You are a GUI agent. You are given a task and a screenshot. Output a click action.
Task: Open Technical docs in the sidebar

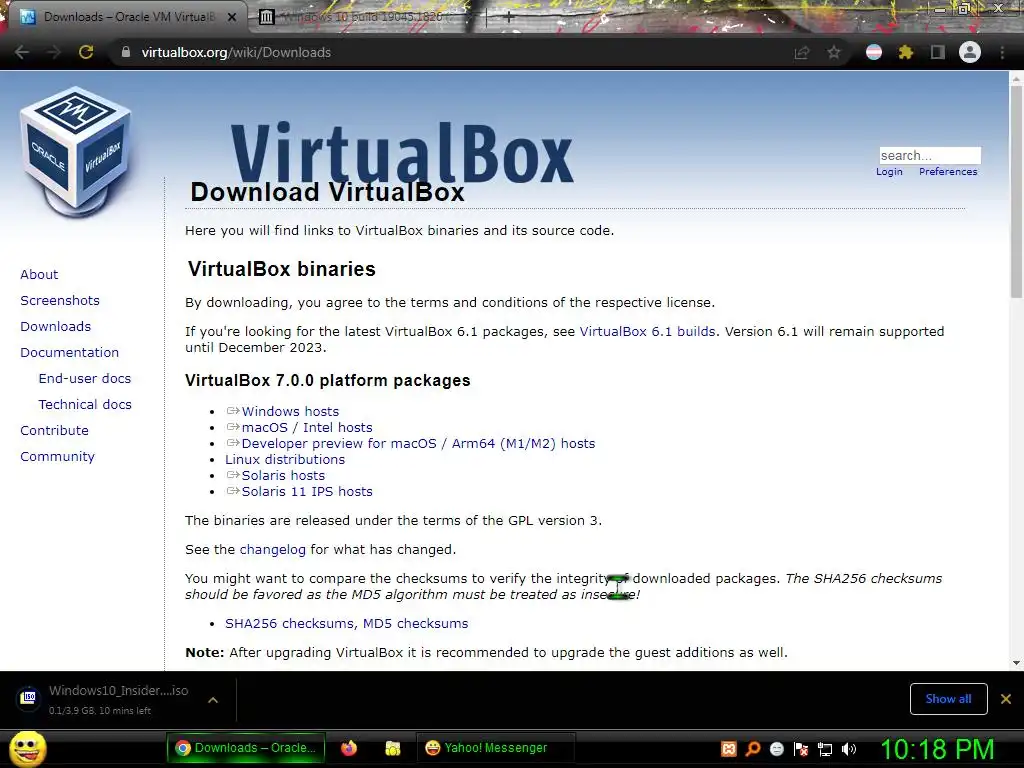pos(85,405)
